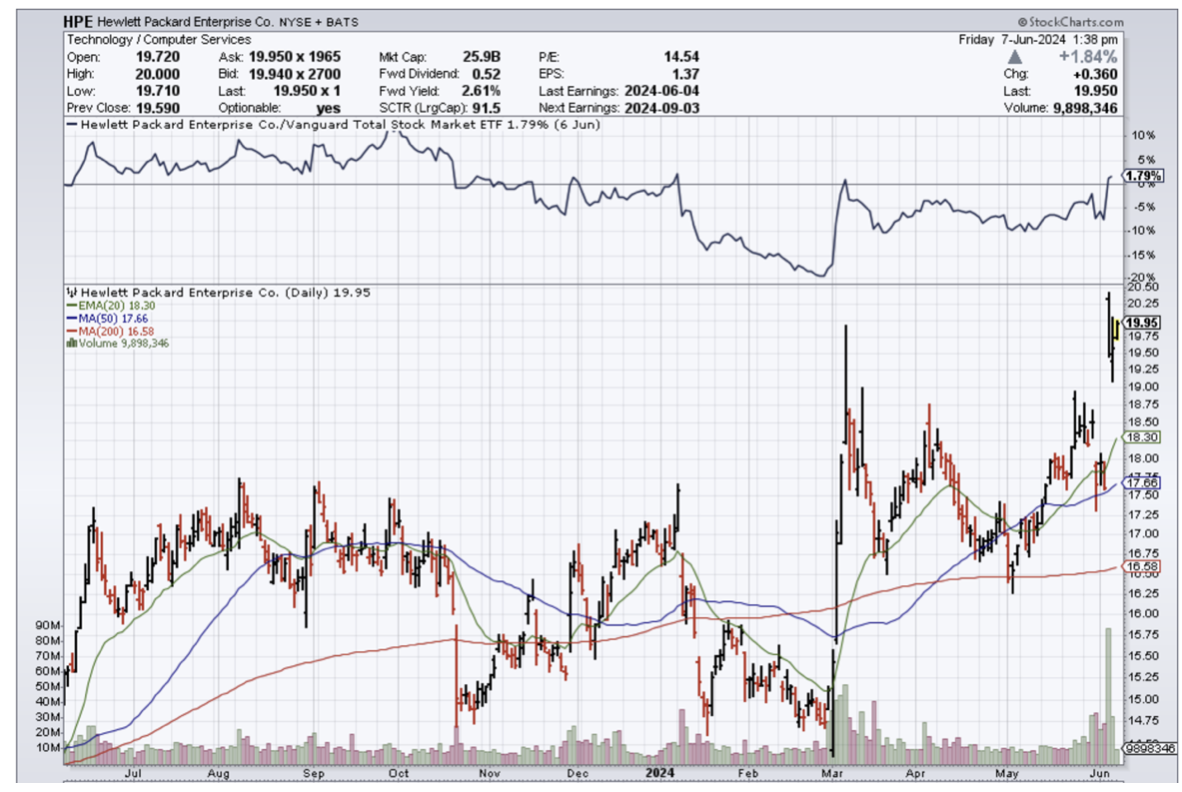Click the candlestick icon beside the Daily chart title
This screenshot has height=792, width=1182.
point(72,292)
